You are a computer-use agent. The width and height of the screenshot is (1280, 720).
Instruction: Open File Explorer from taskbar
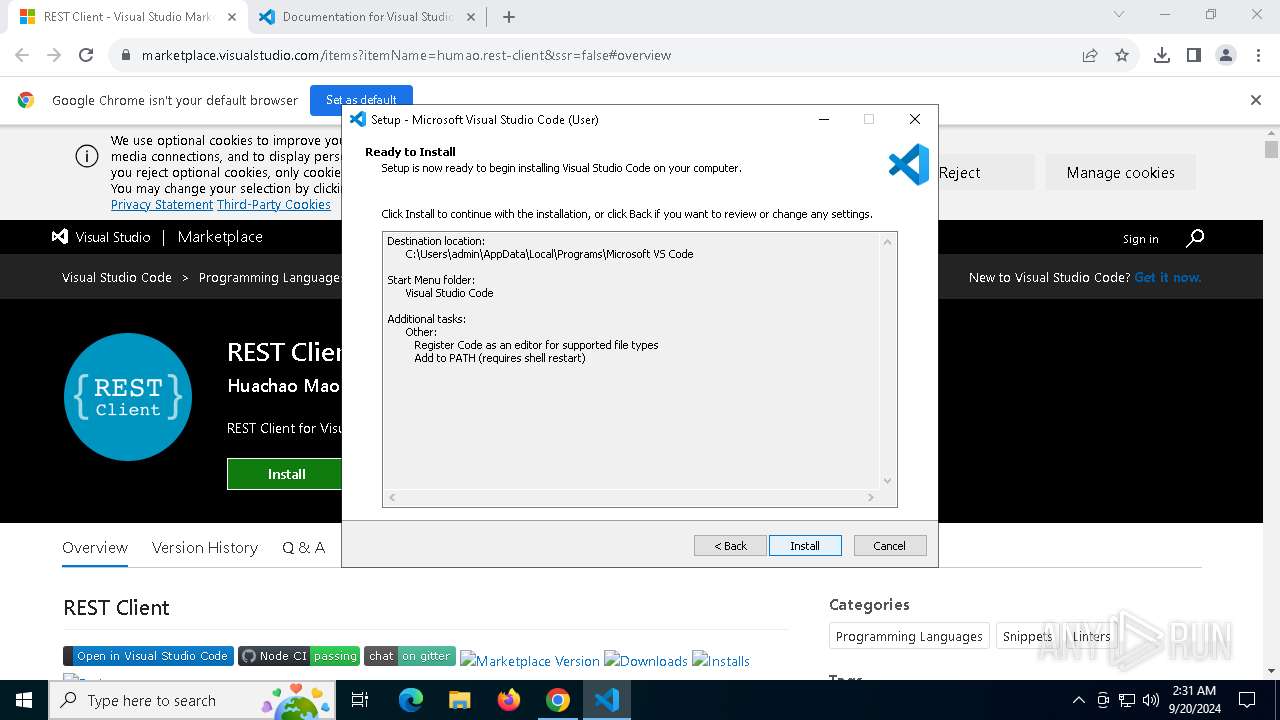tap(459, 700)
